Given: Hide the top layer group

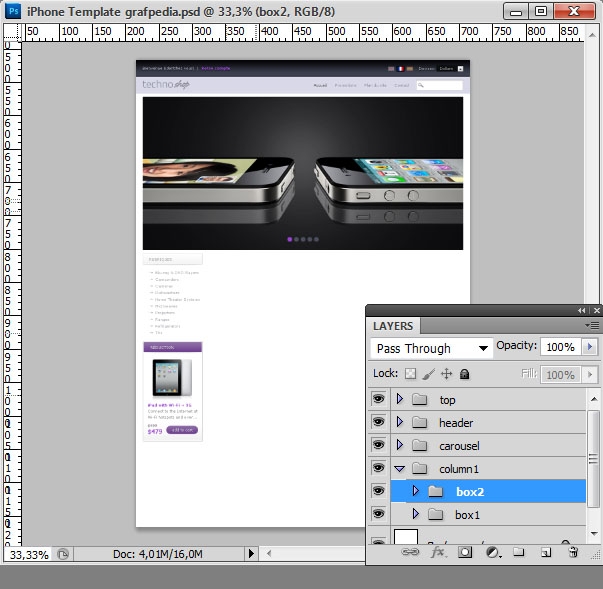Looking at the screenshot, I should pyautogui.click(x=378, y=399).
